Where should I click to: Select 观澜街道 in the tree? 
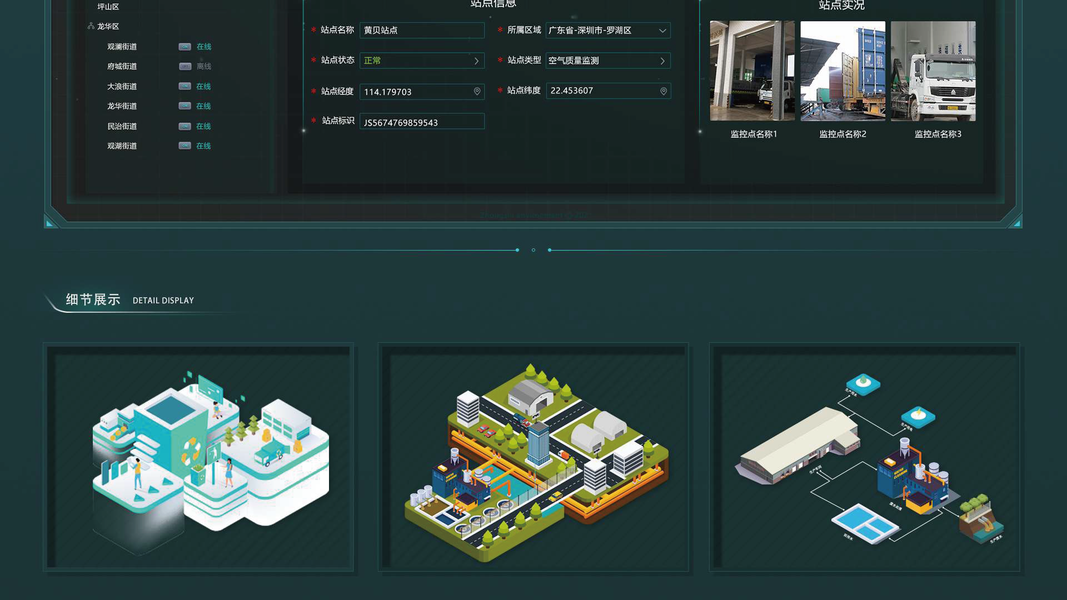(x=122, y=46)
